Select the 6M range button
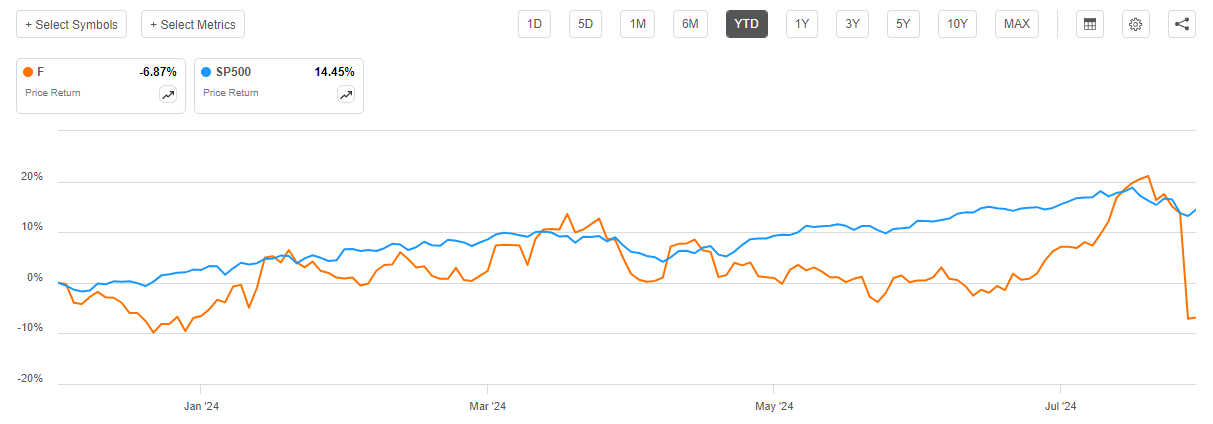Viewport: 1213px width, 424px height. click(x=690, y=24)
